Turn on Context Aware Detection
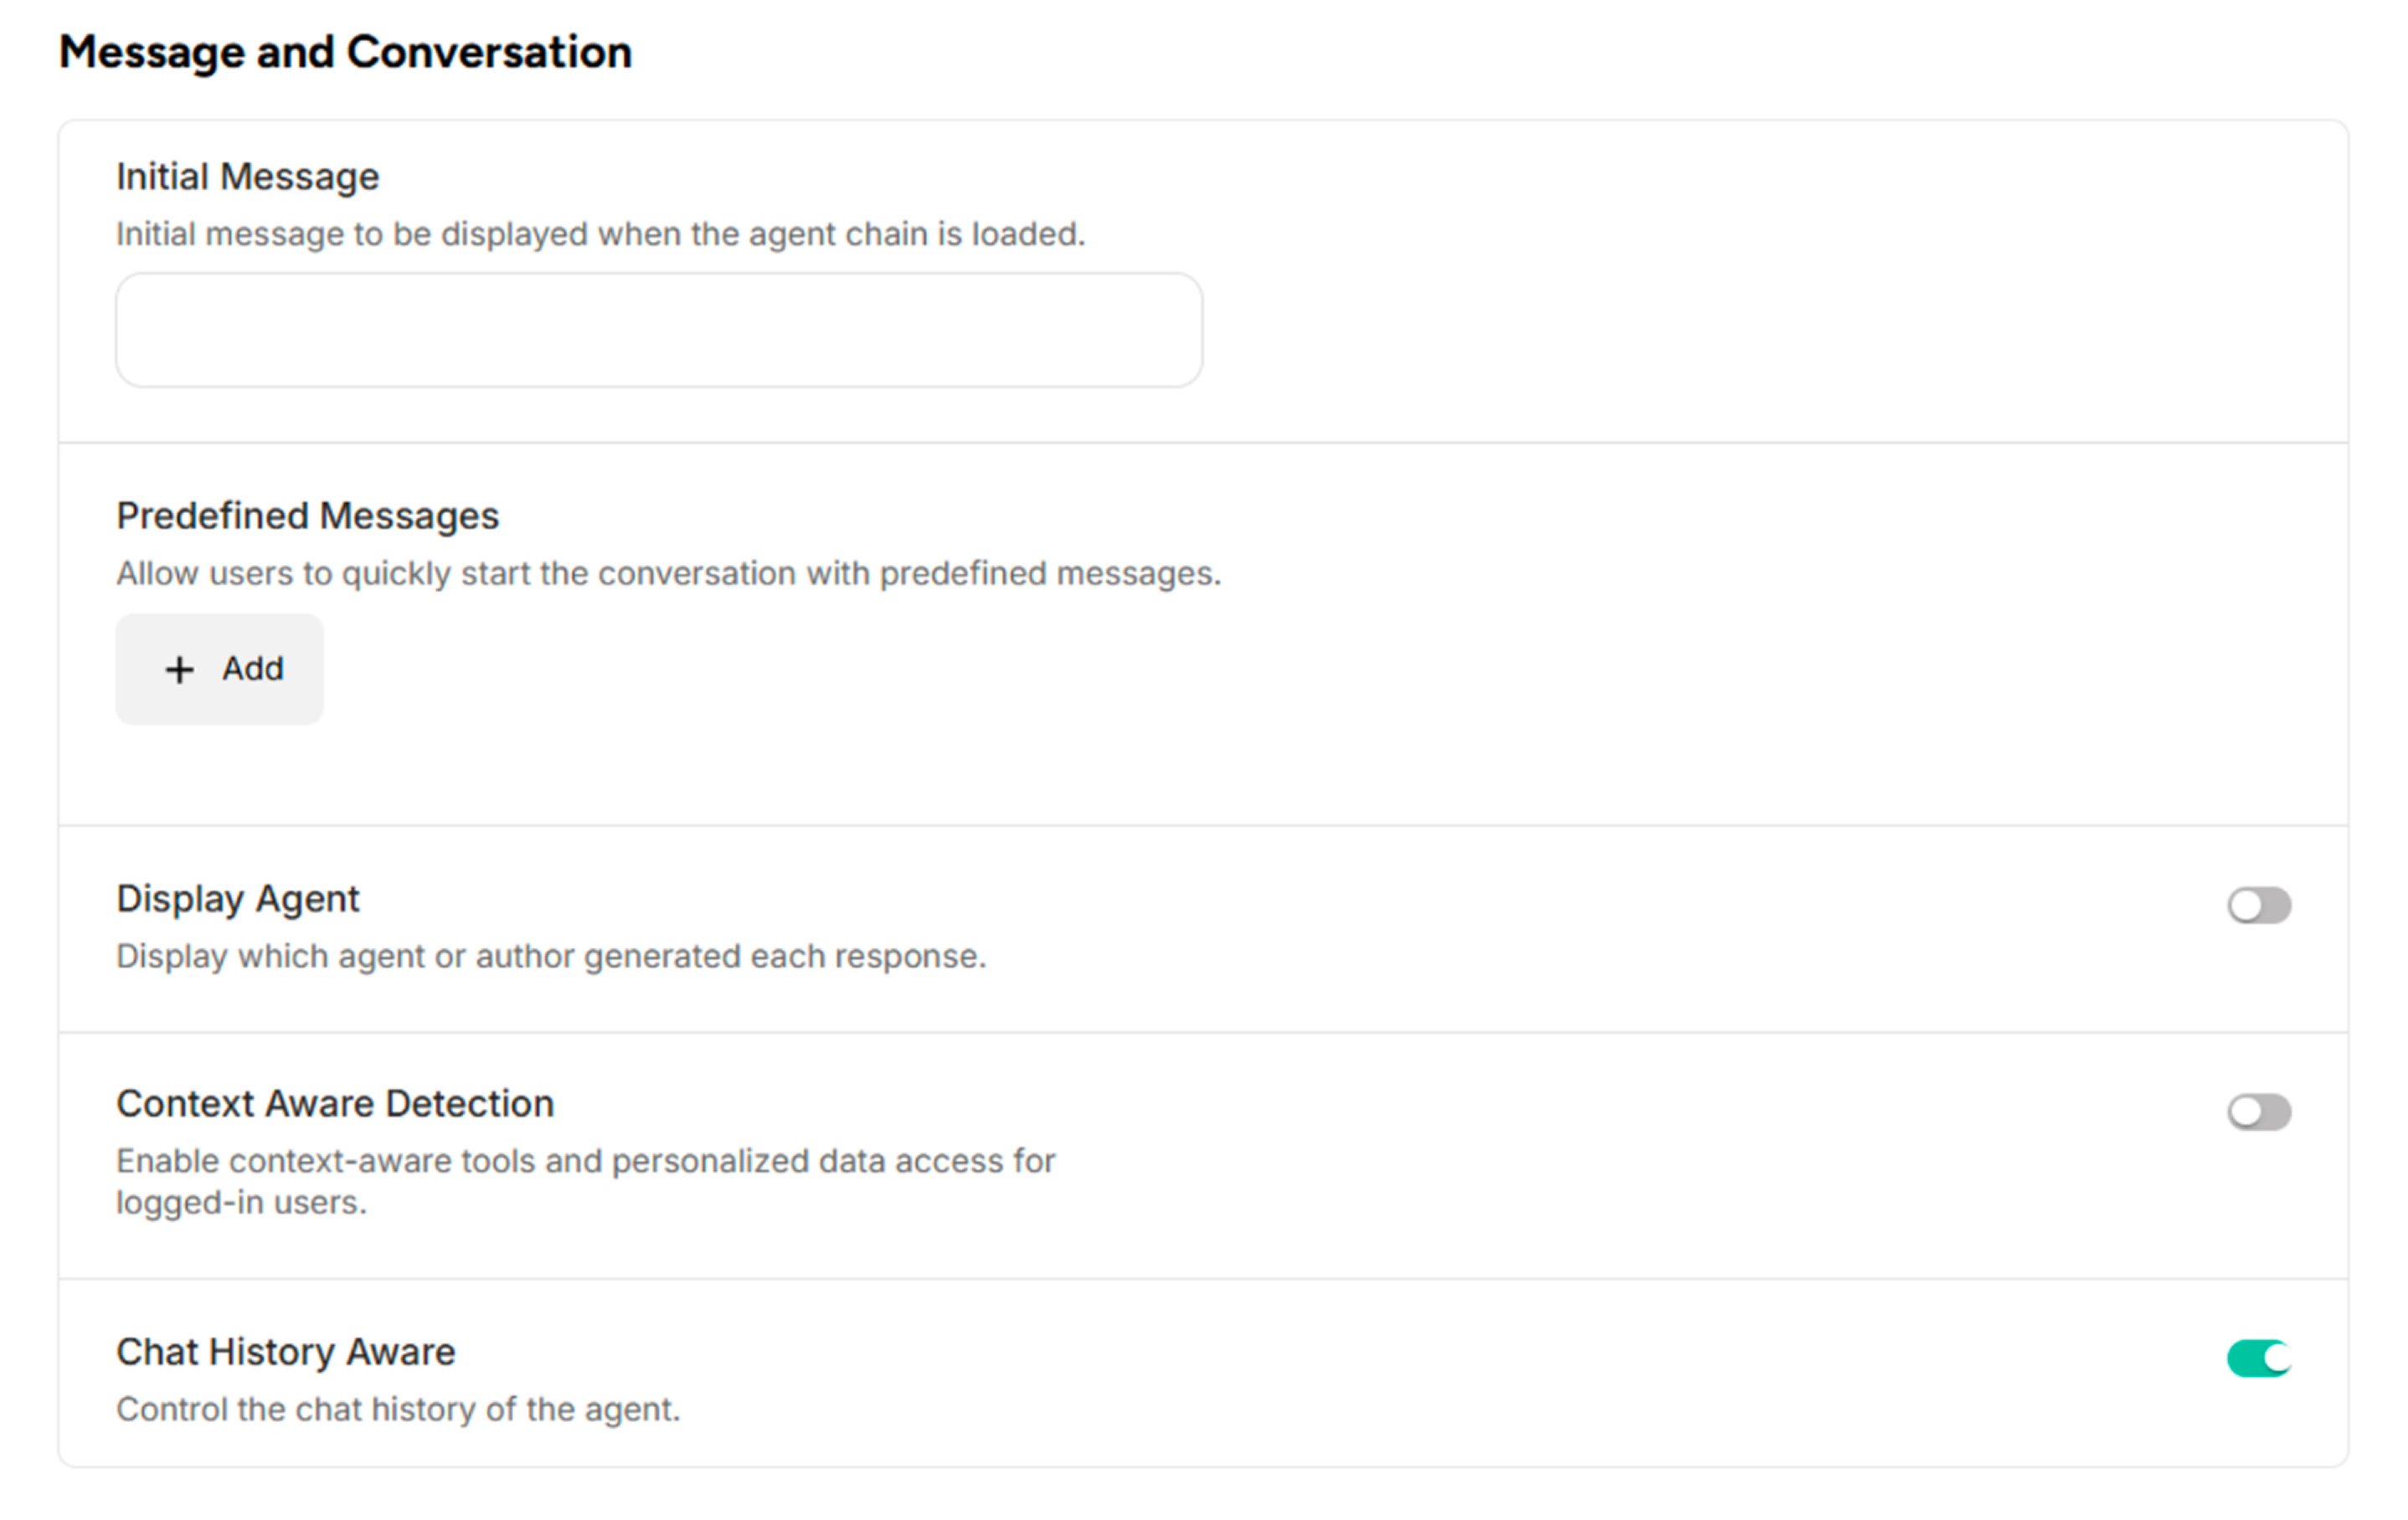 click(x=2259, y=1112)
